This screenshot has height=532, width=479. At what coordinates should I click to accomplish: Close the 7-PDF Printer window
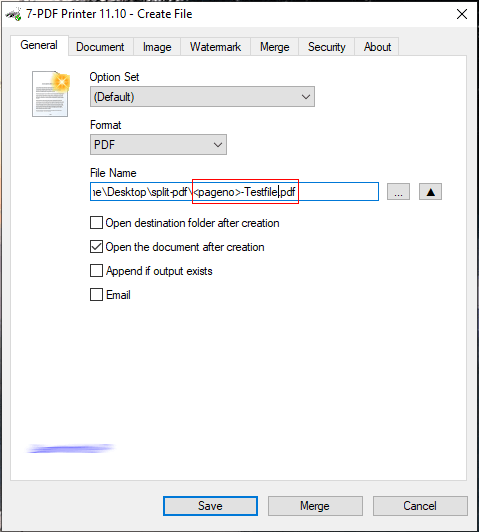click(462, 14)
